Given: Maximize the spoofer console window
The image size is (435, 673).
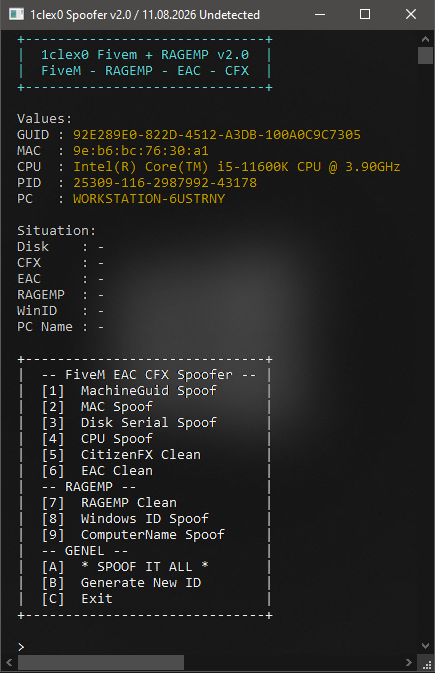Looking at the screenshot, I should pos(365,15).
